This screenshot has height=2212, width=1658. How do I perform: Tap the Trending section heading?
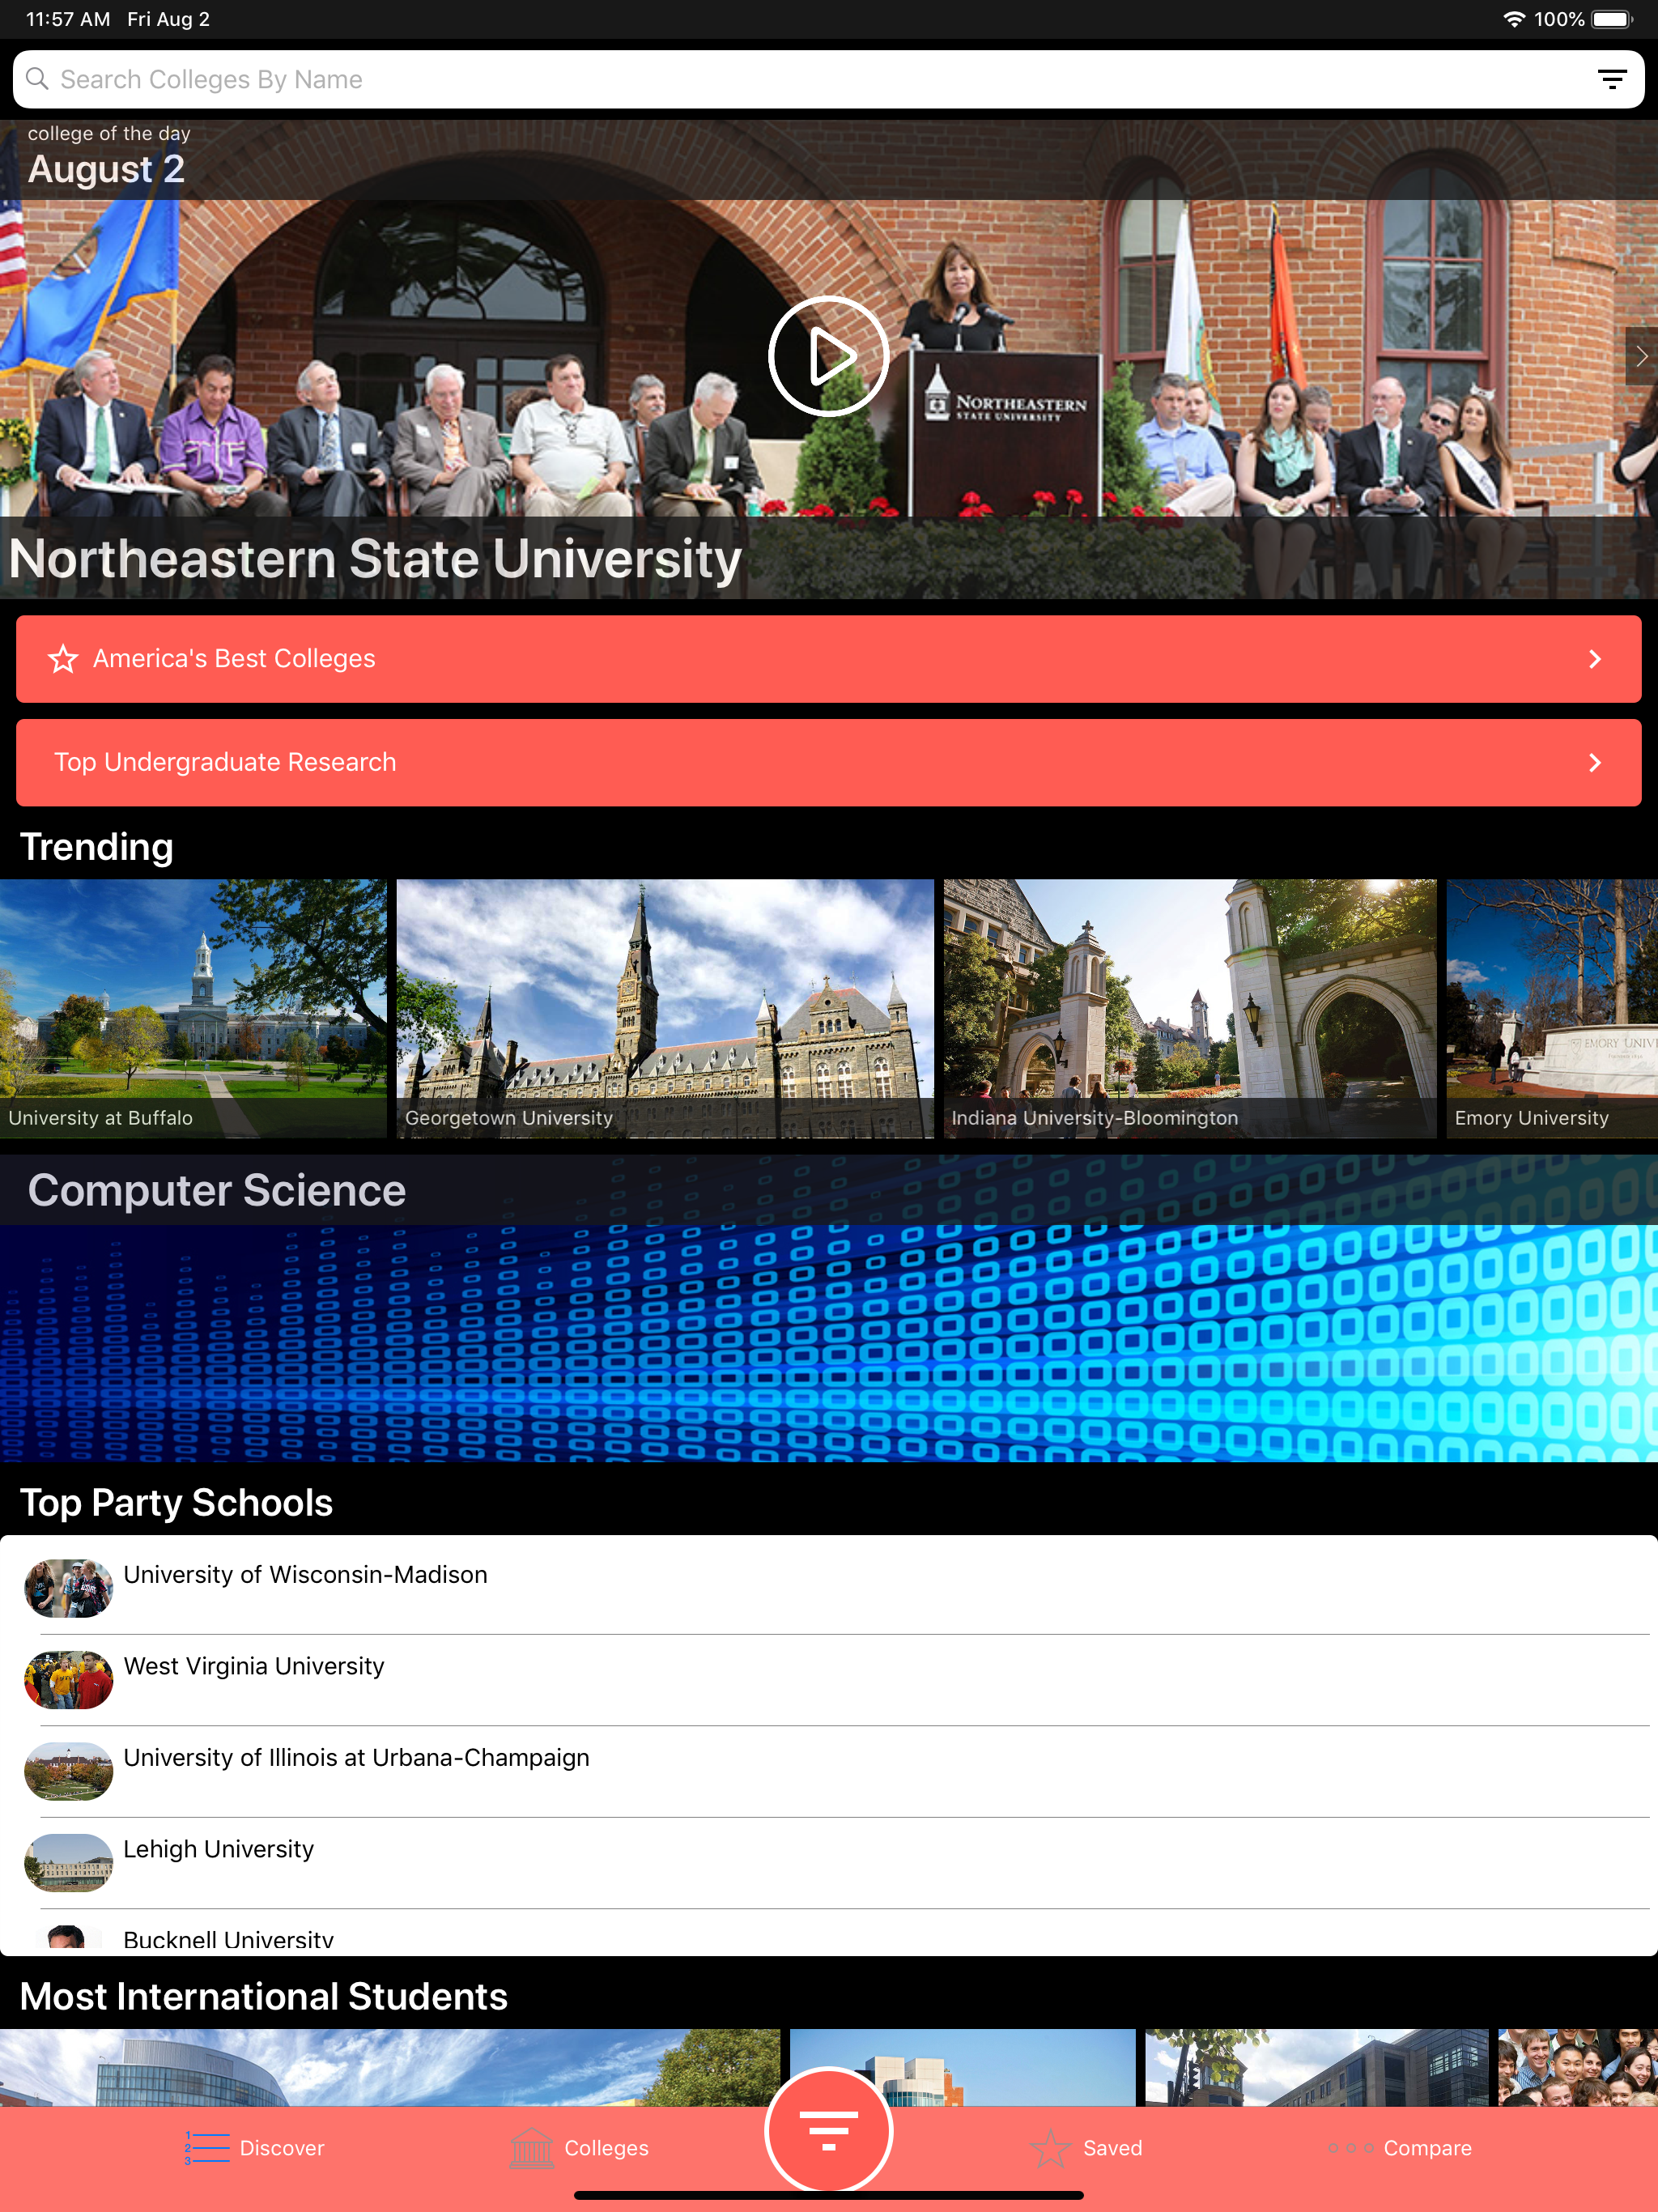[97, 847]
